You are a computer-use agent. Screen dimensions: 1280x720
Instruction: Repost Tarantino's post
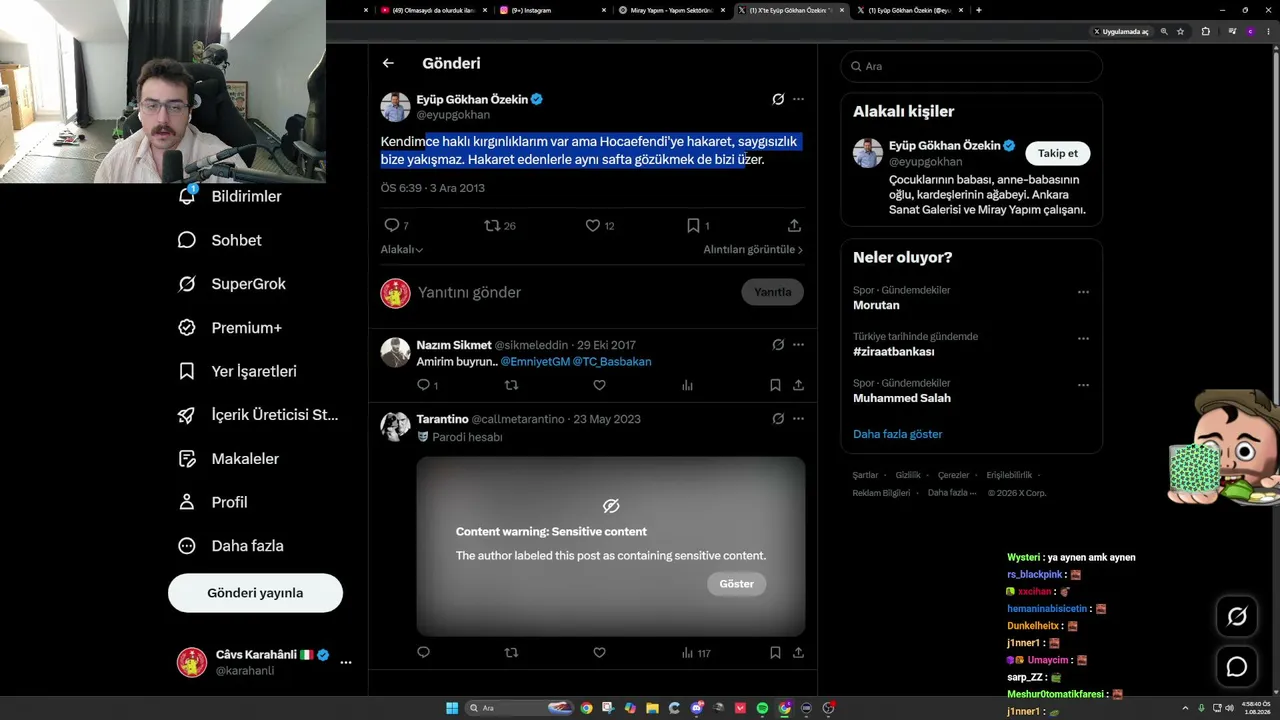pyautogui.click(x=511, y=653)
